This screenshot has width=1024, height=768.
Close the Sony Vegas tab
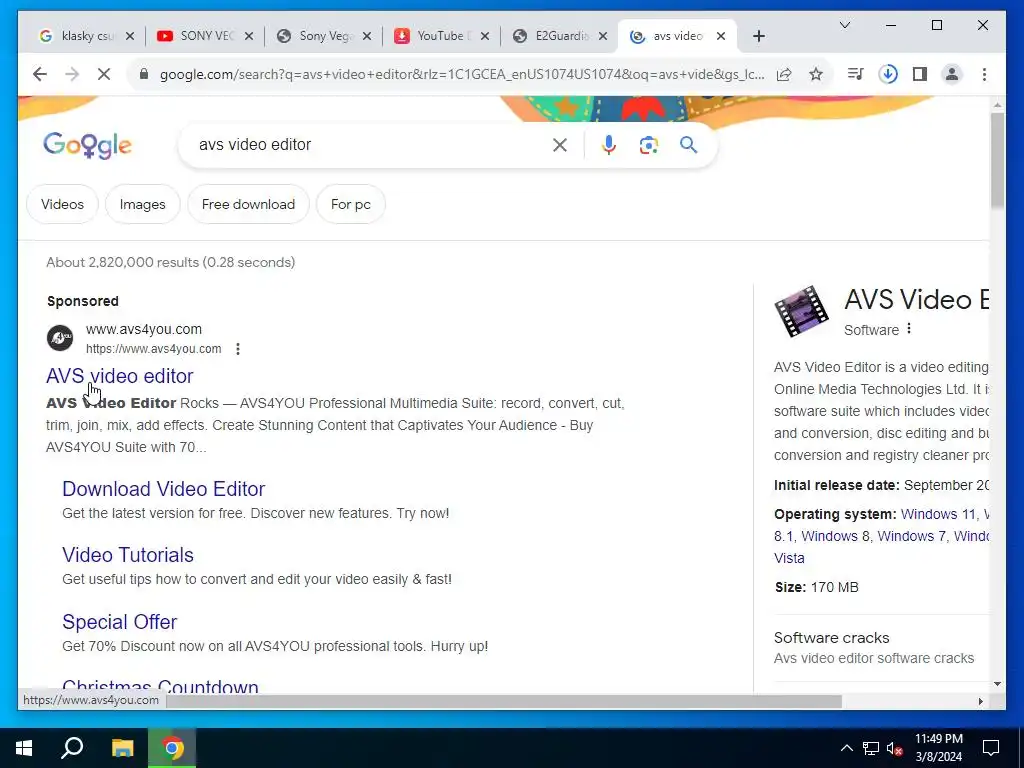pyautogui.click(x=367, y=36)
